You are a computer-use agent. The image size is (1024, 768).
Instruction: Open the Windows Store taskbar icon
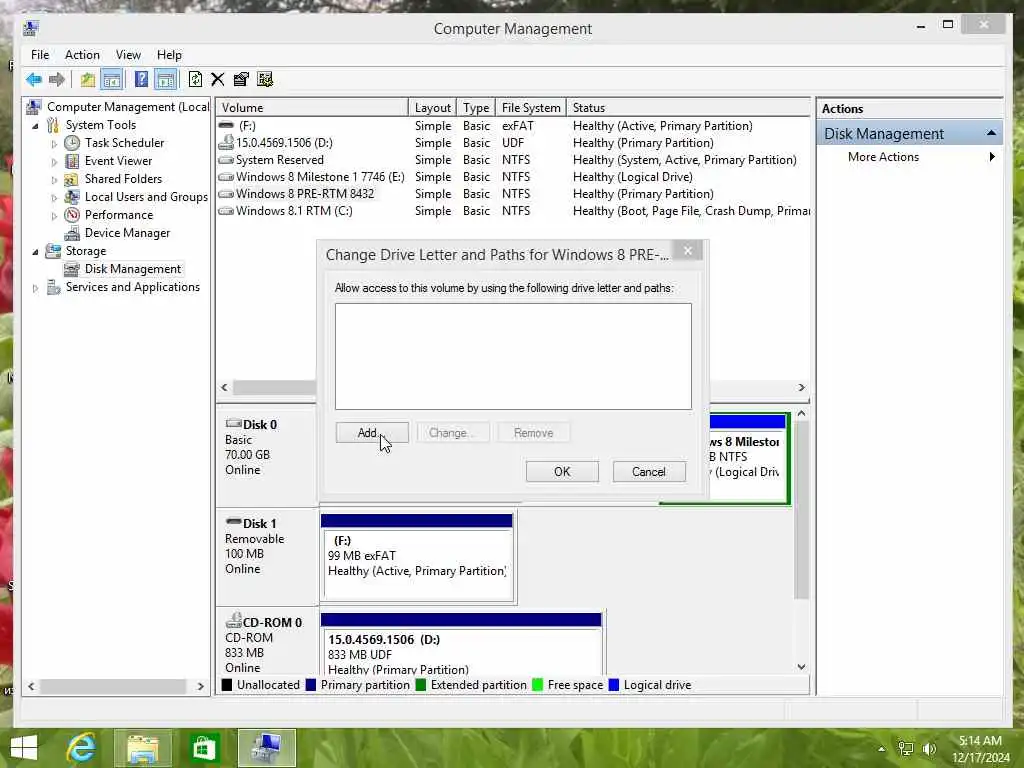pyautogui.click(x=204, y=748)
